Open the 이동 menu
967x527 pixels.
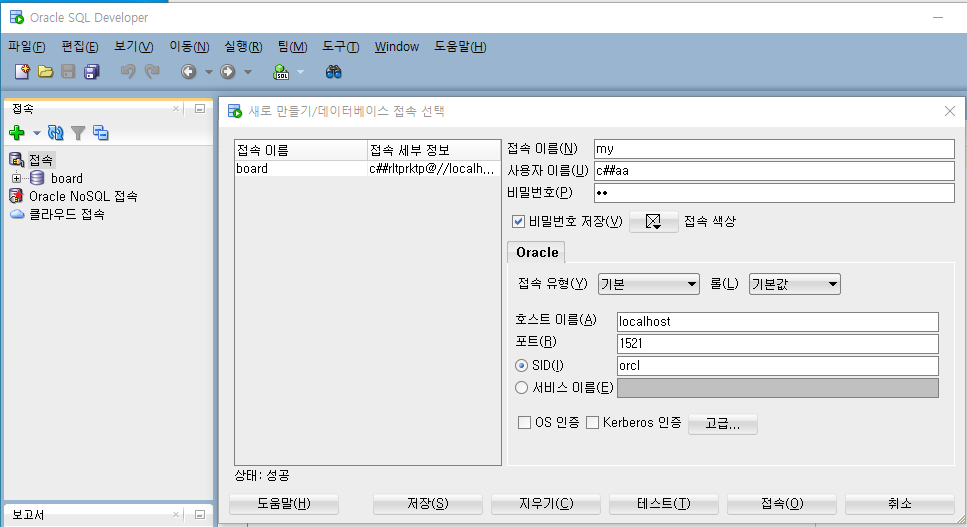[189, 47]
